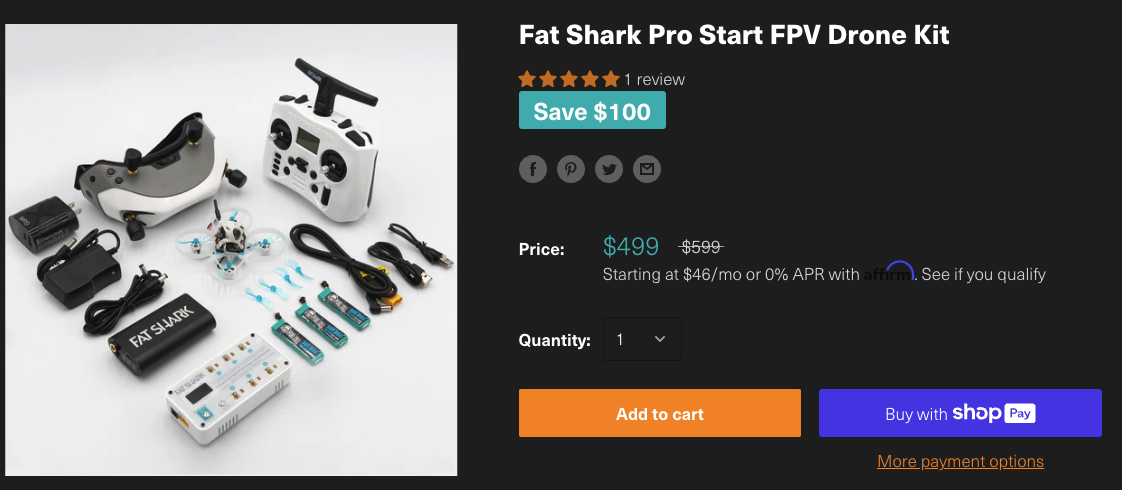Share product on Twitter
This screenshot has height=490, width=1122.
[x=609, y=169]
